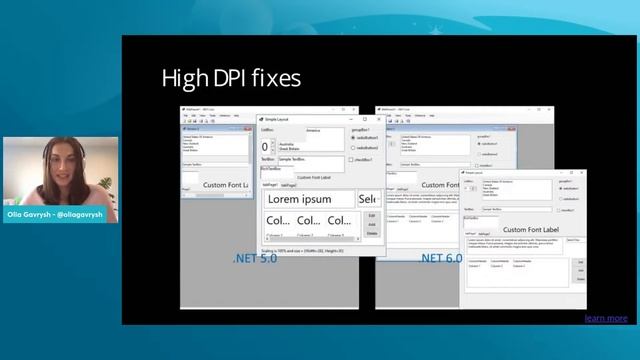This screenshot has height=360, width=640.
Task: Click Sample TextBox field in .NET 6.0 front window
Action: tap(517, 209)
